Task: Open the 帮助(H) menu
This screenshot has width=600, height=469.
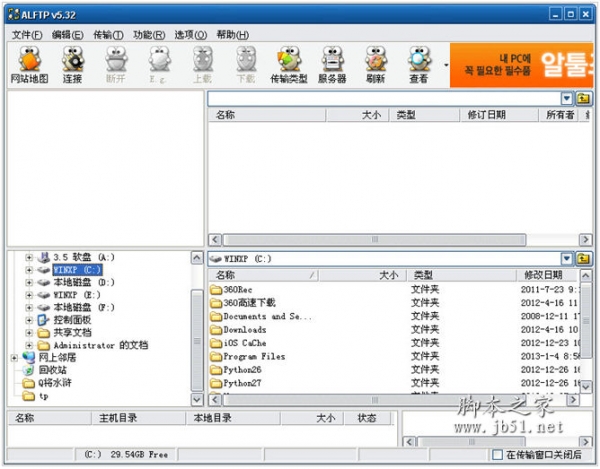Action: (x=232, y=35)
